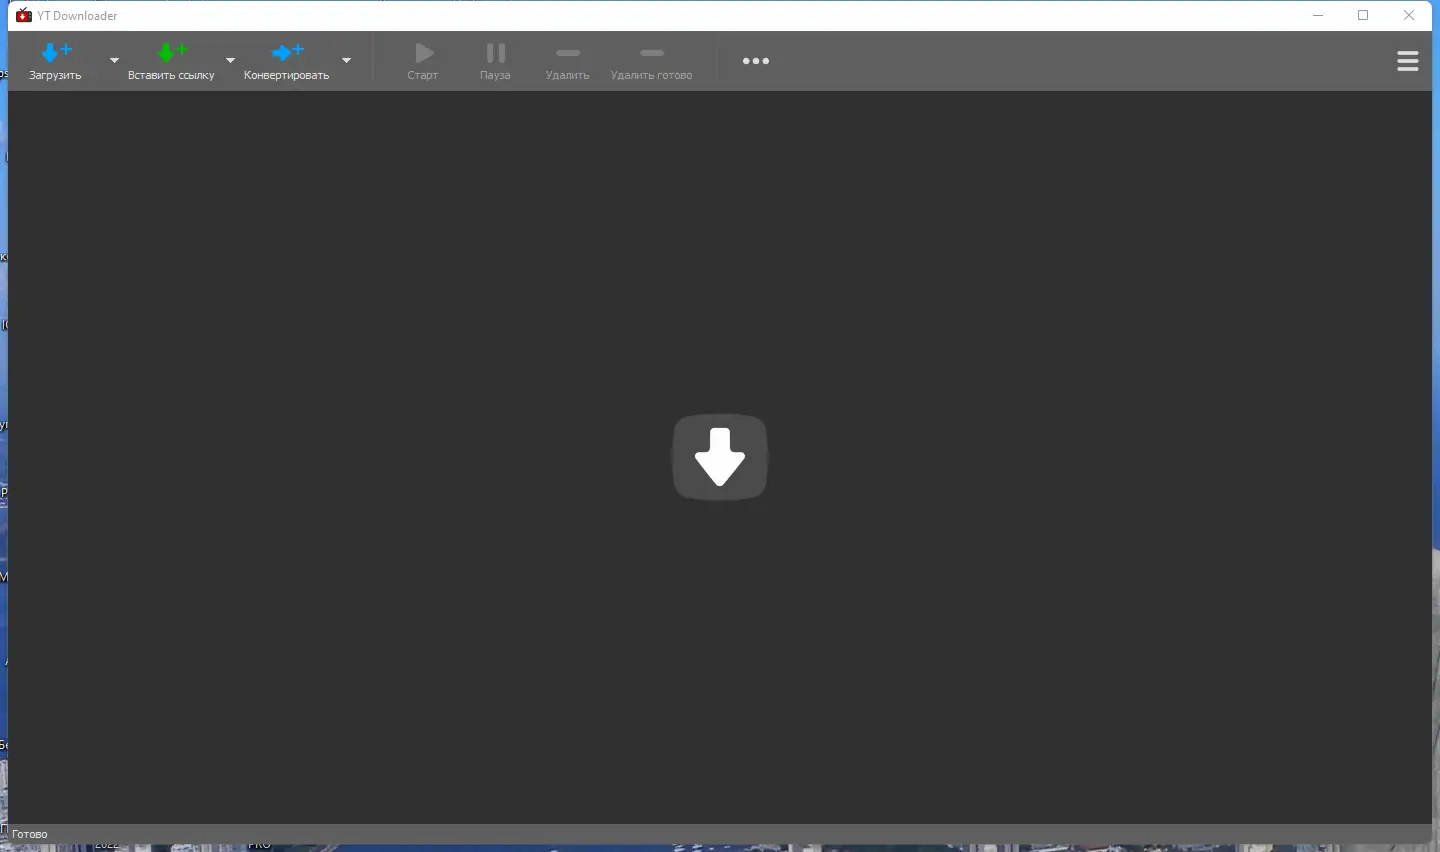Click the Удалить готово clear-completed icon

[x=651, y=53]
